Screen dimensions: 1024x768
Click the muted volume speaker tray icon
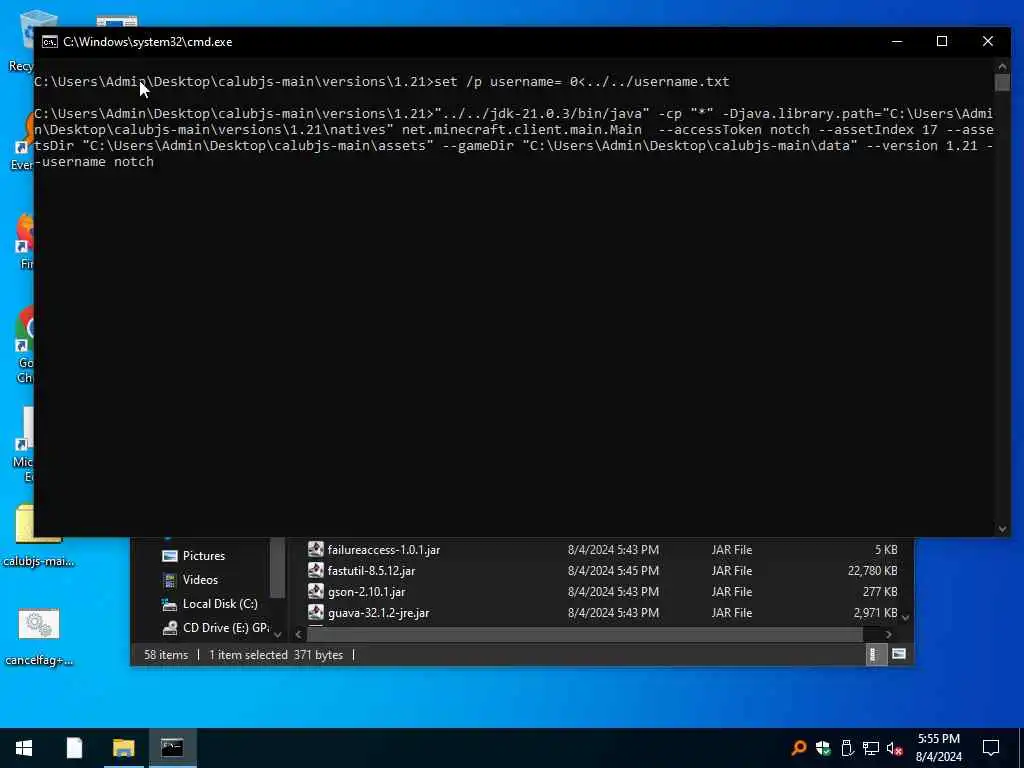[x=894, y=748]
